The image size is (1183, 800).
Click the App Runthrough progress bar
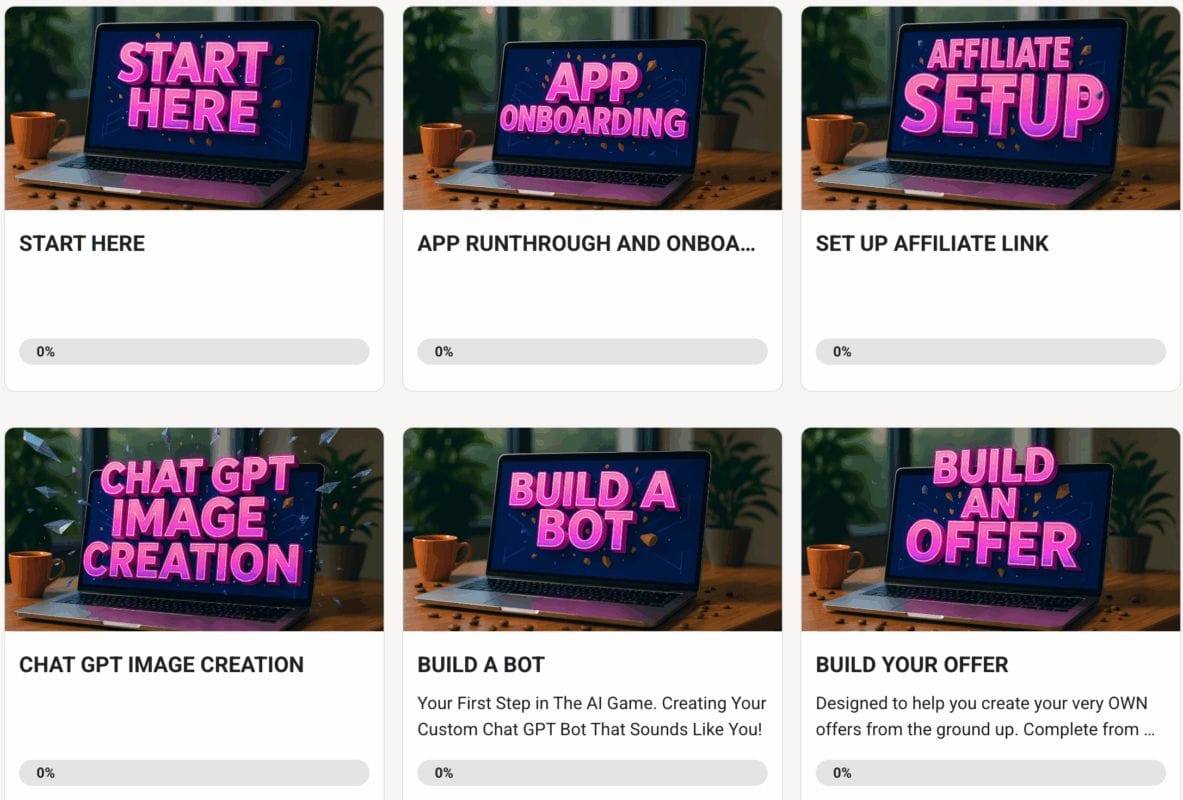[592, 352]
